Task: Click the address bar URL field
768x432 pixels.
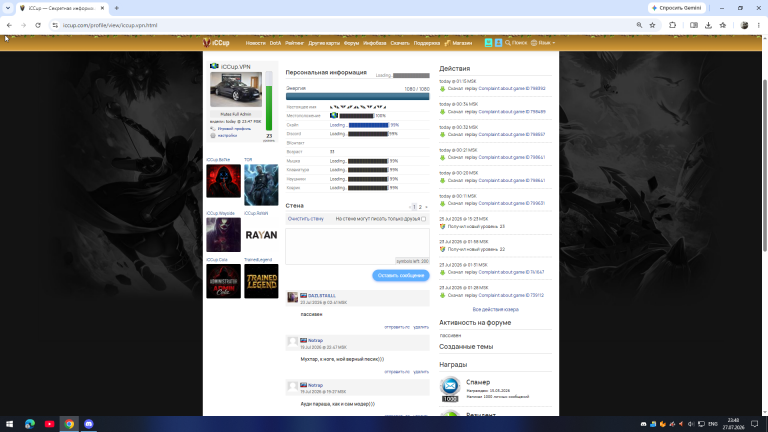Action: pyautogui.click(x=343, y=25)
